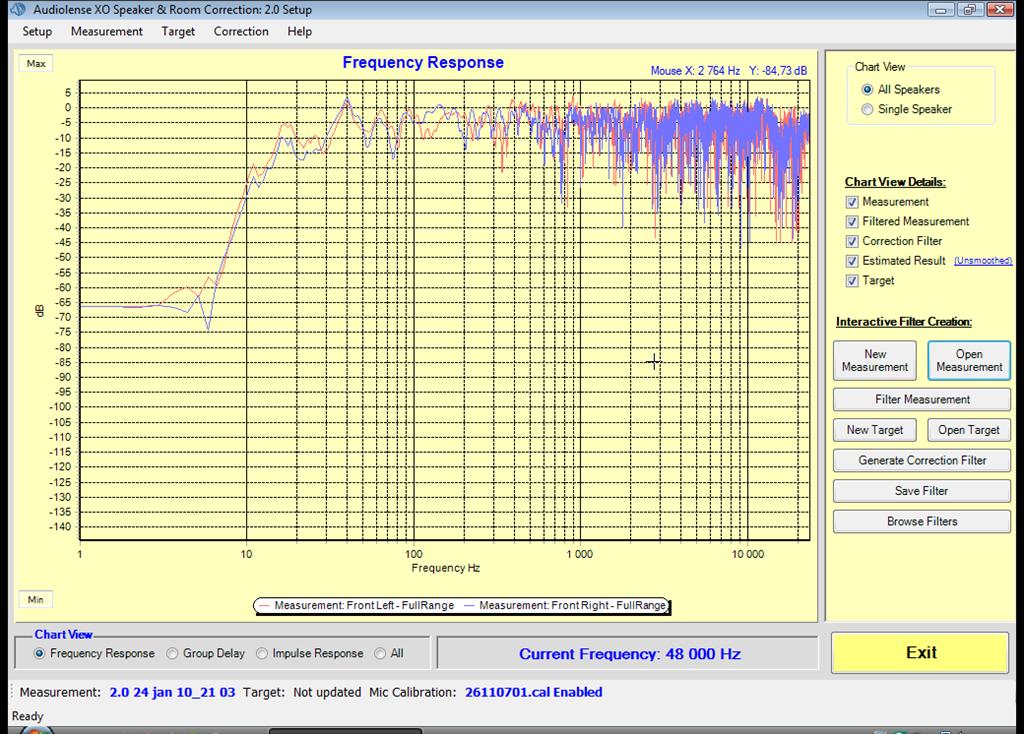The height and width of the screenshot is (734, 1024).
Task: Select the All radio button in bottom Chart View
Action: pos(380,653)
